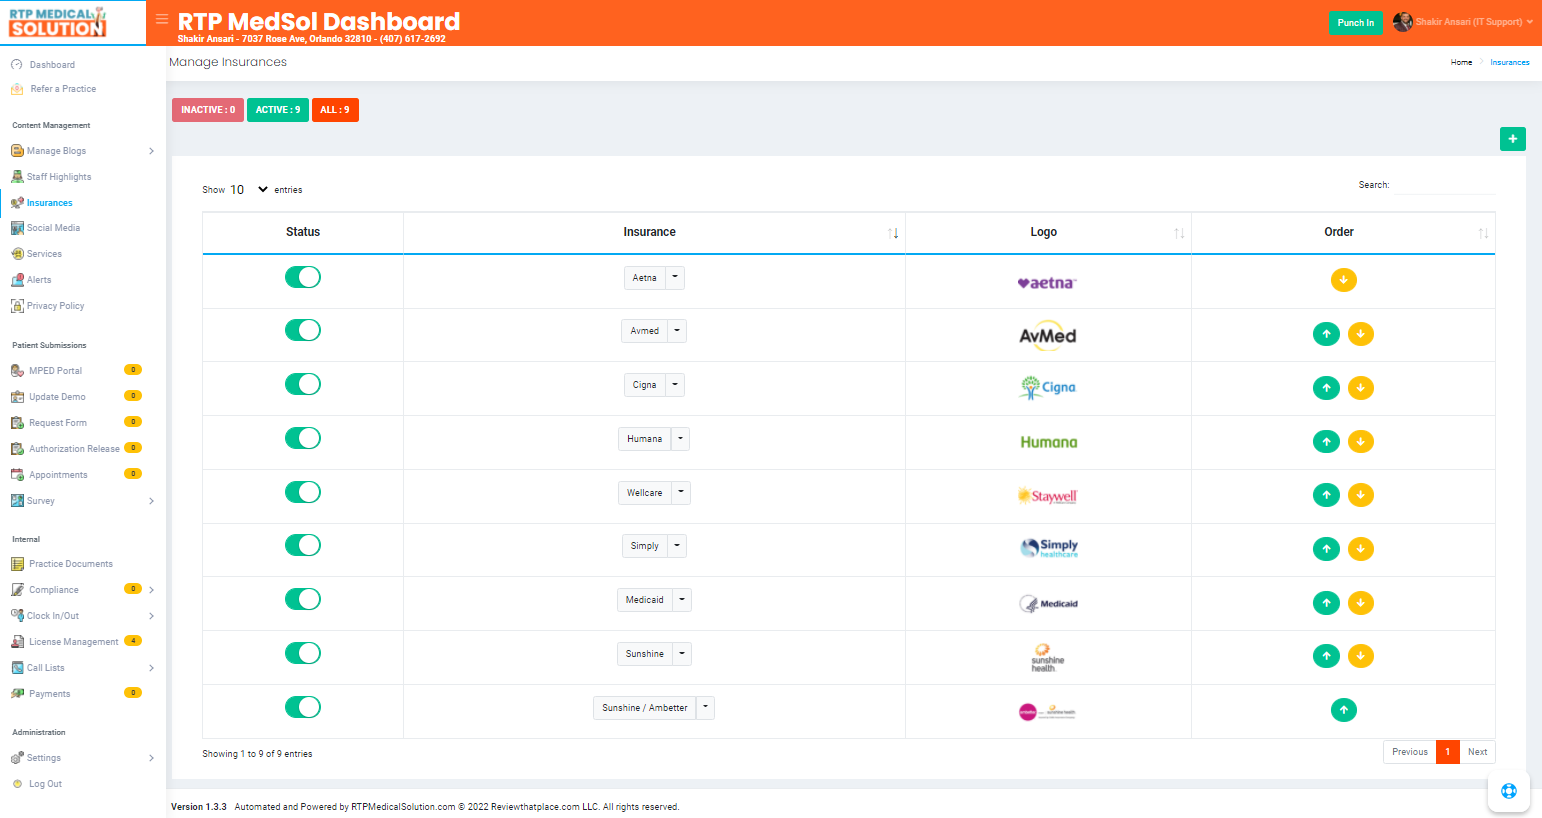This screenshot has width=1542, height=818.
Task: Move Simply up with green arrow
Action: click(1326, 549)
